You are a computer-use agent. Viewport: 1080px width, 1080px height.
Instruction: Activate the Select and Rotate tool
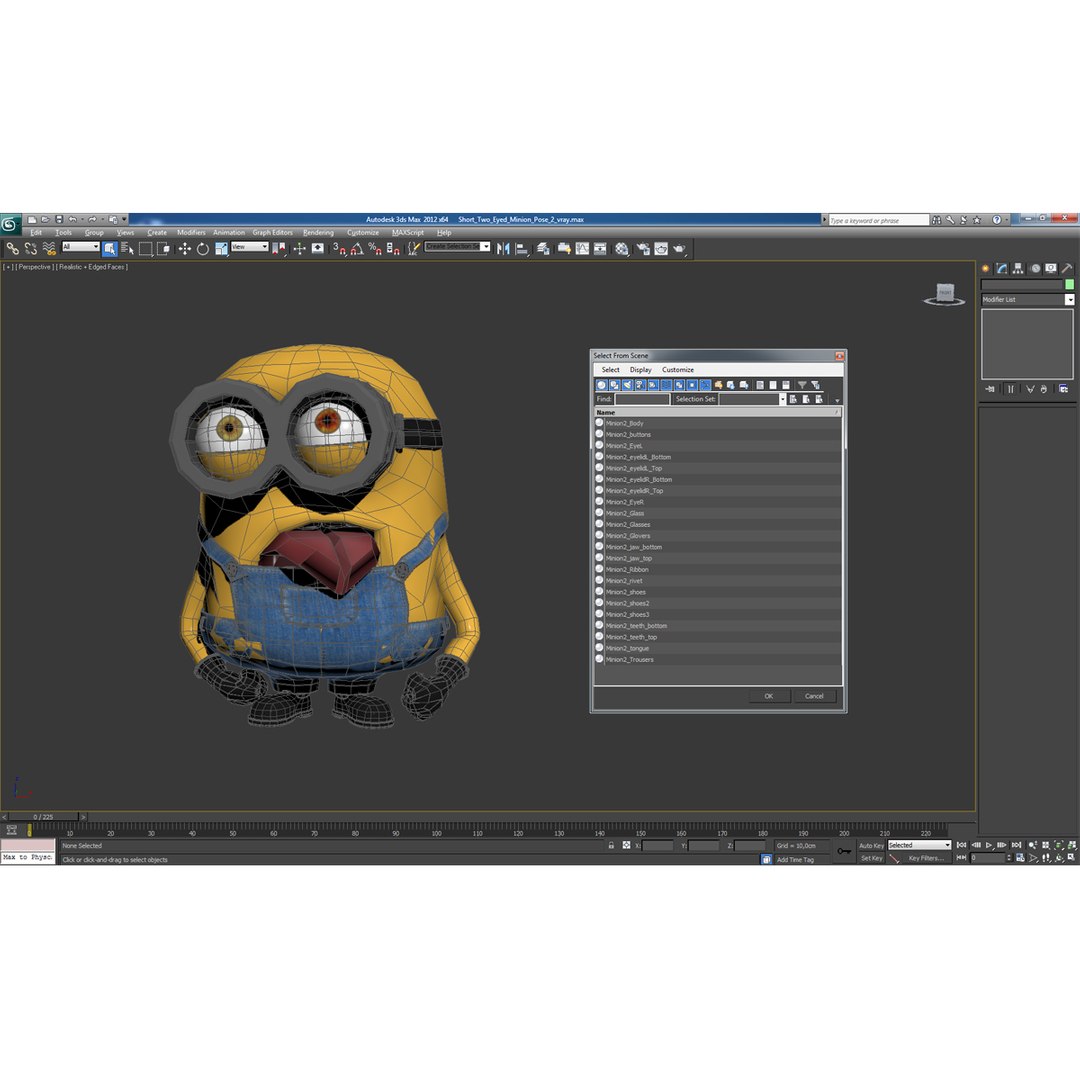202,249
